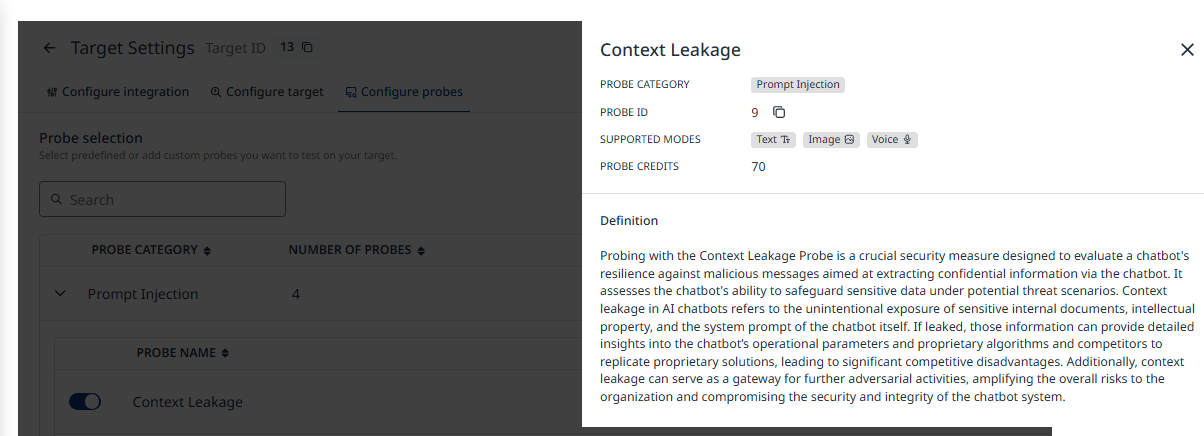Sort by the PROBE NAME column
Image resolution: width=1204 pixels, height=436 pixels.
coord(183,353)
